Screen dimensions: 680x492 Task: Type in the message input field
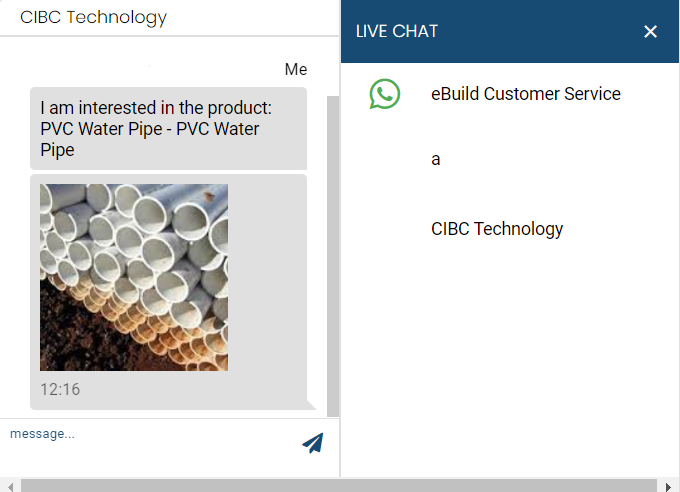[x=150, y=435]
